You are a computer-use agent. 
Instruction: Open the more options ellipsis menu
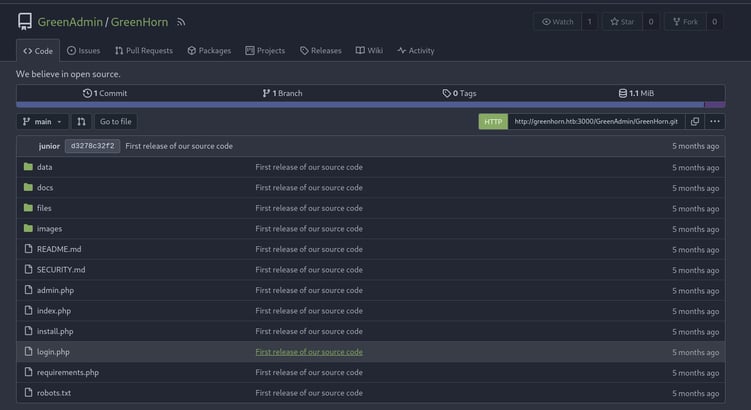(715, 122)
